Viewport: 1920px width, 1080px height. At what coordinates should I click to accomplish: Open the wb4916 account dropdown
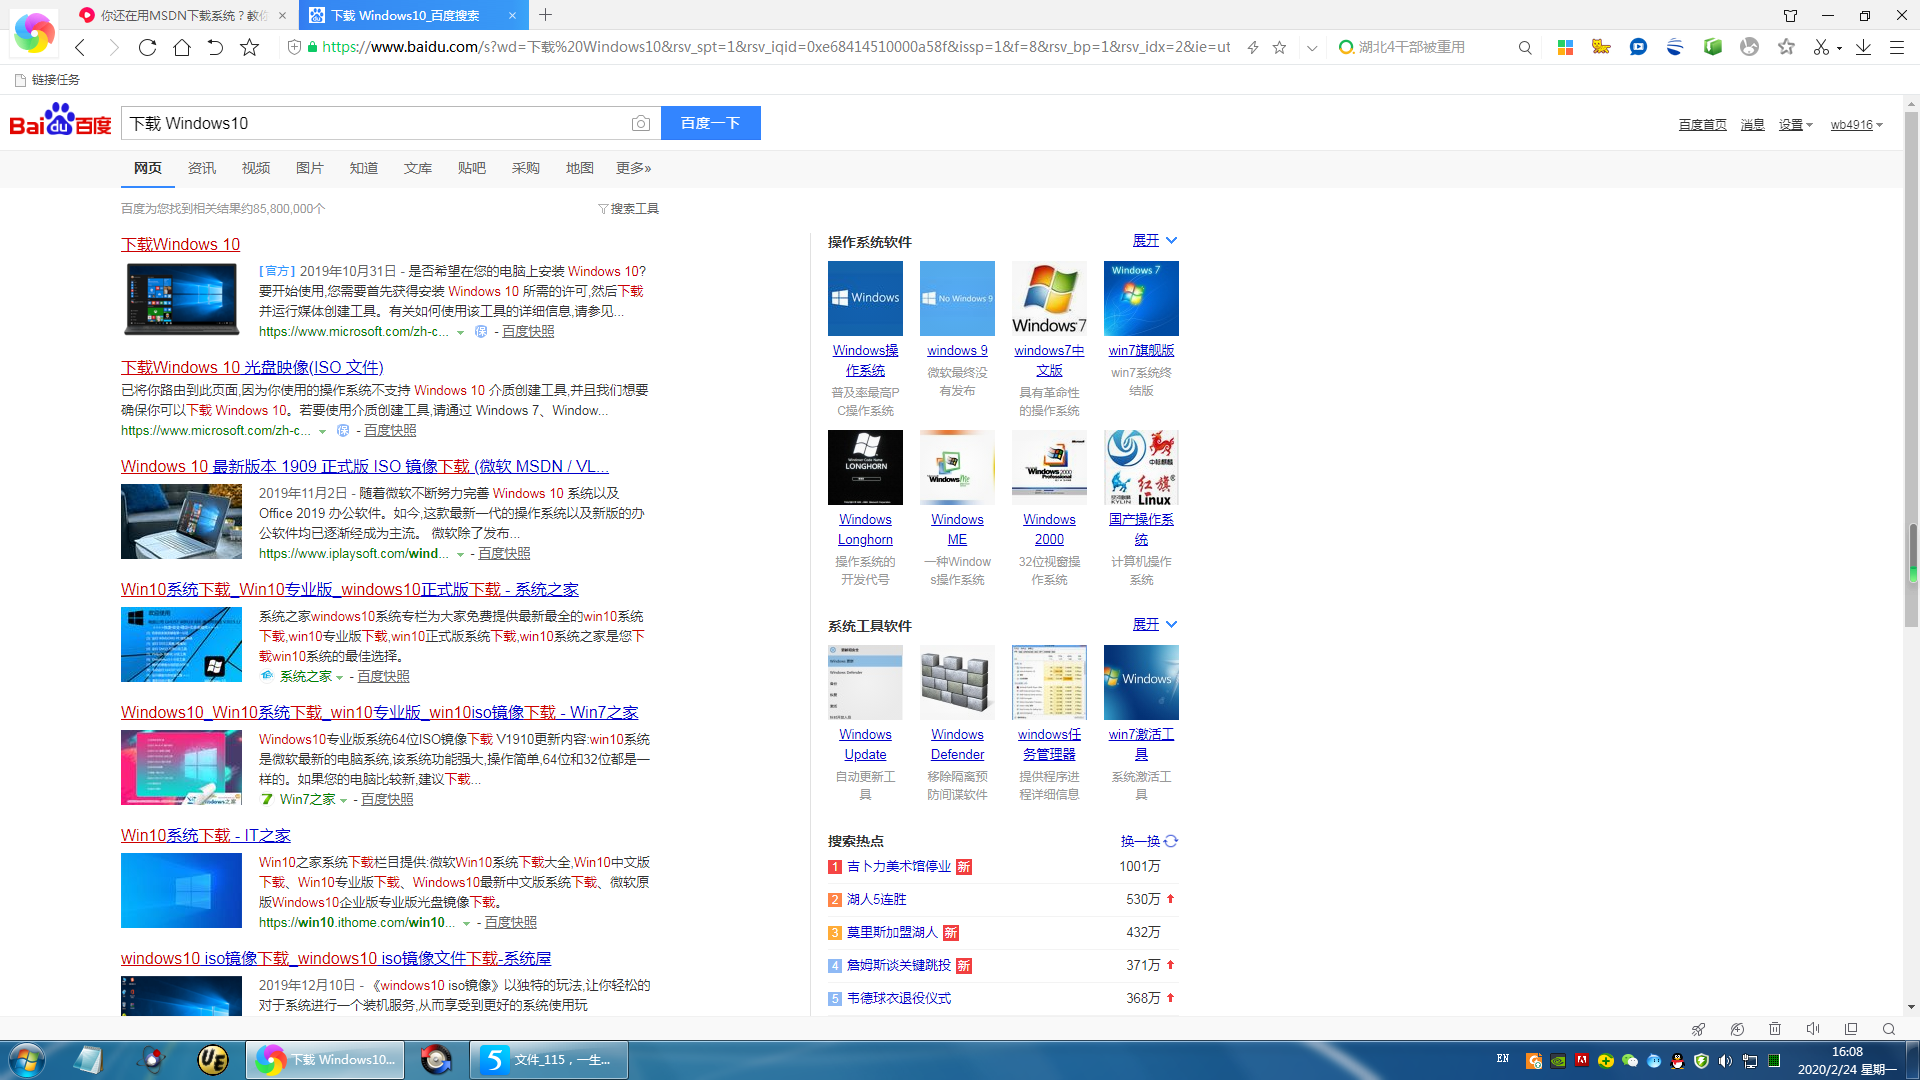[1857, 125]
